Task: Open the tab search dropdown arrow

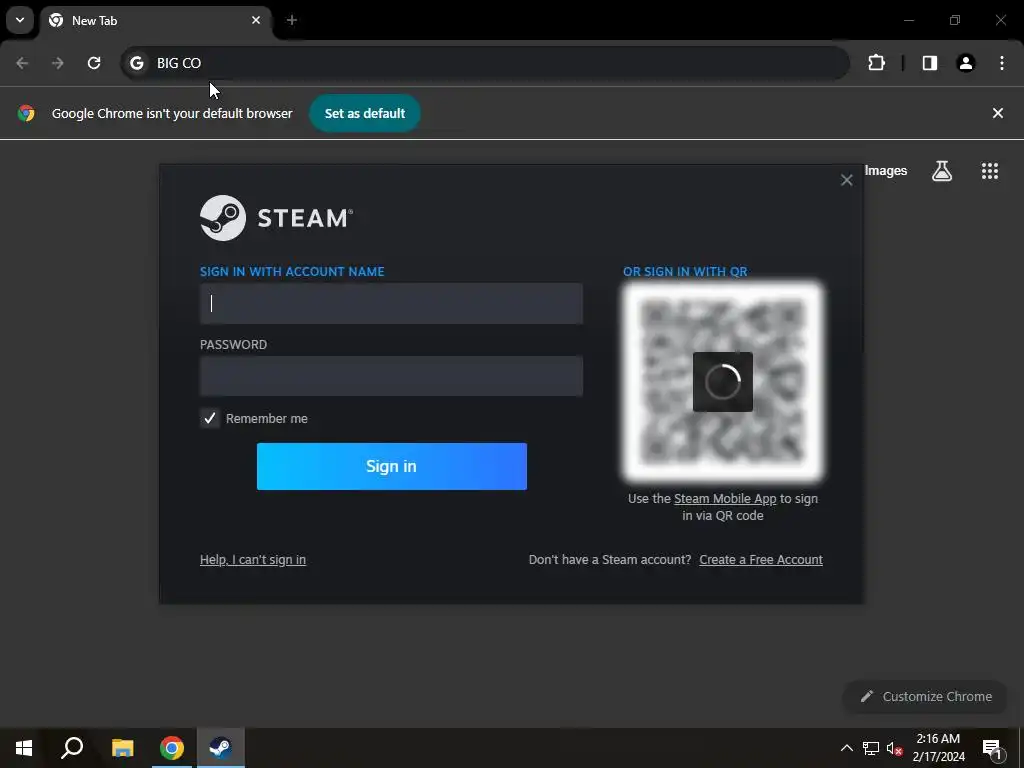Action: pos(20,20)
